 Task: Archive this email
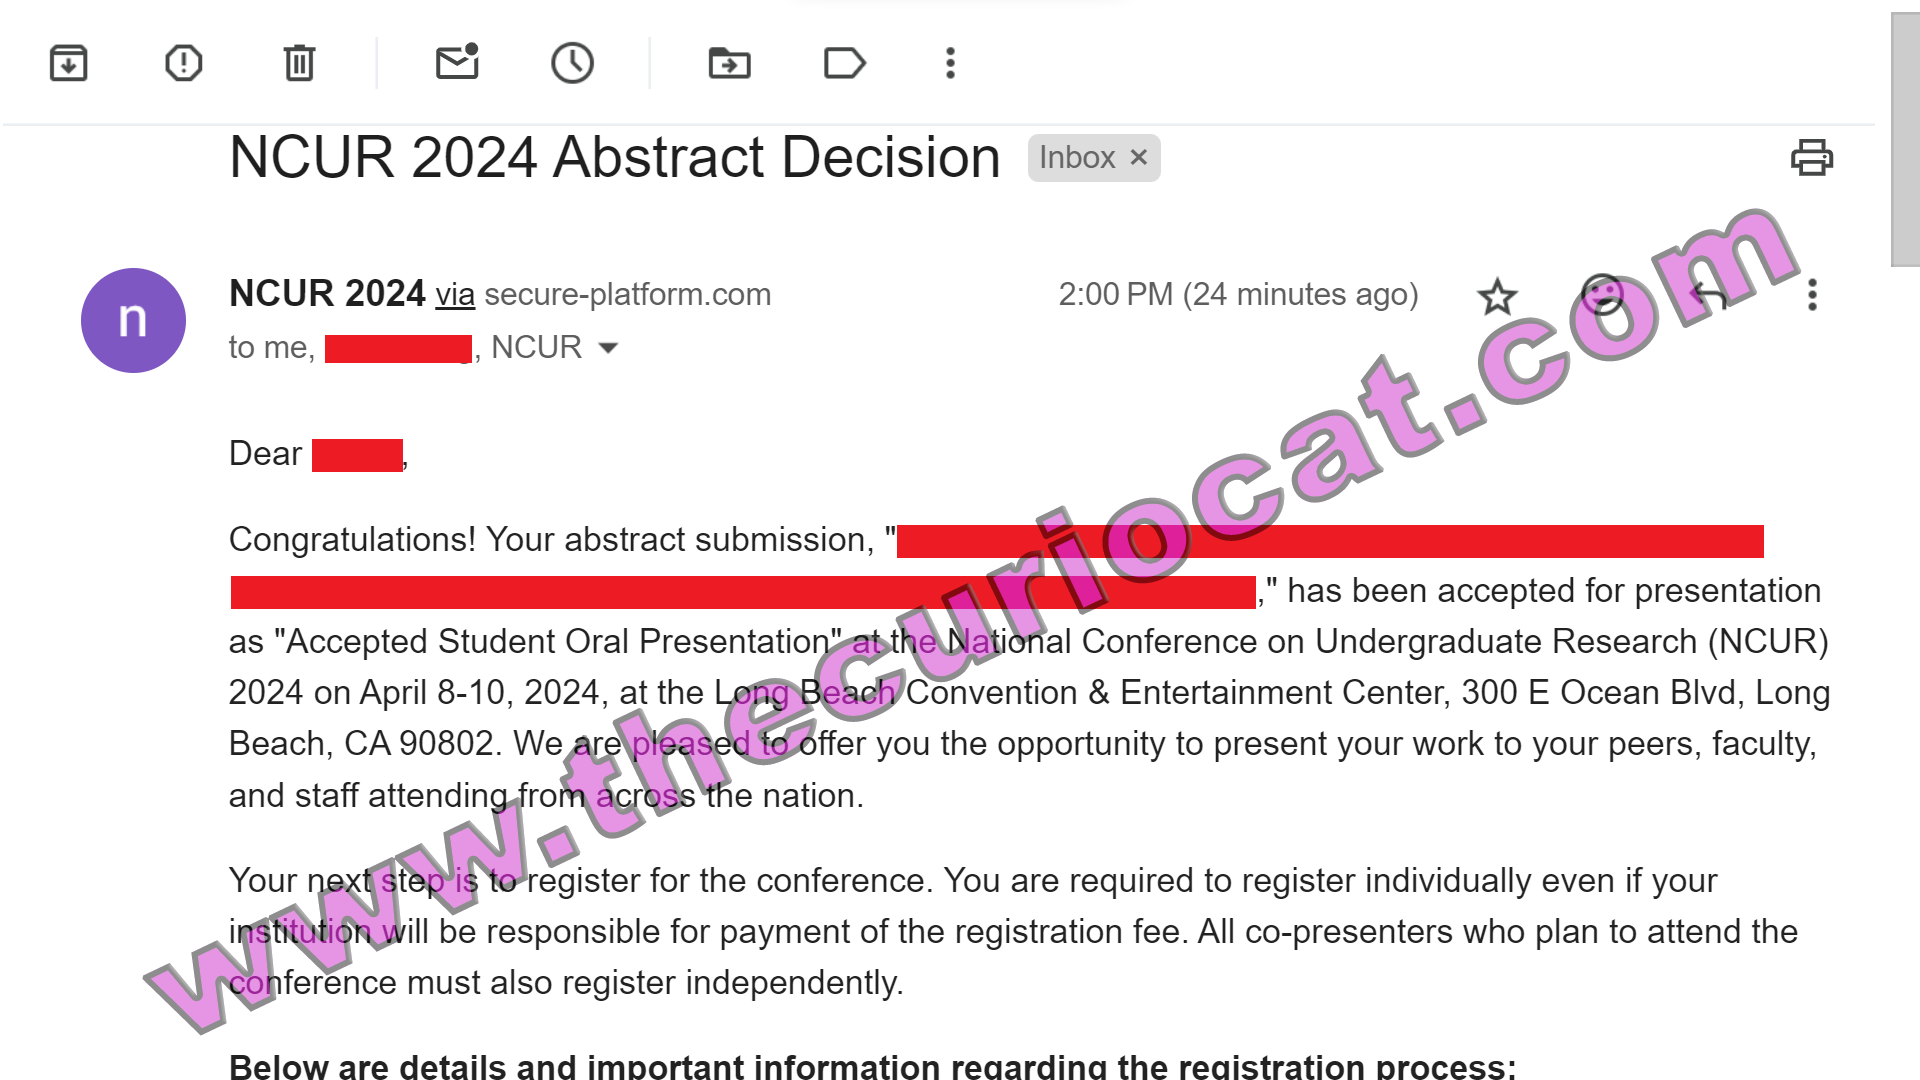(68, 63)
